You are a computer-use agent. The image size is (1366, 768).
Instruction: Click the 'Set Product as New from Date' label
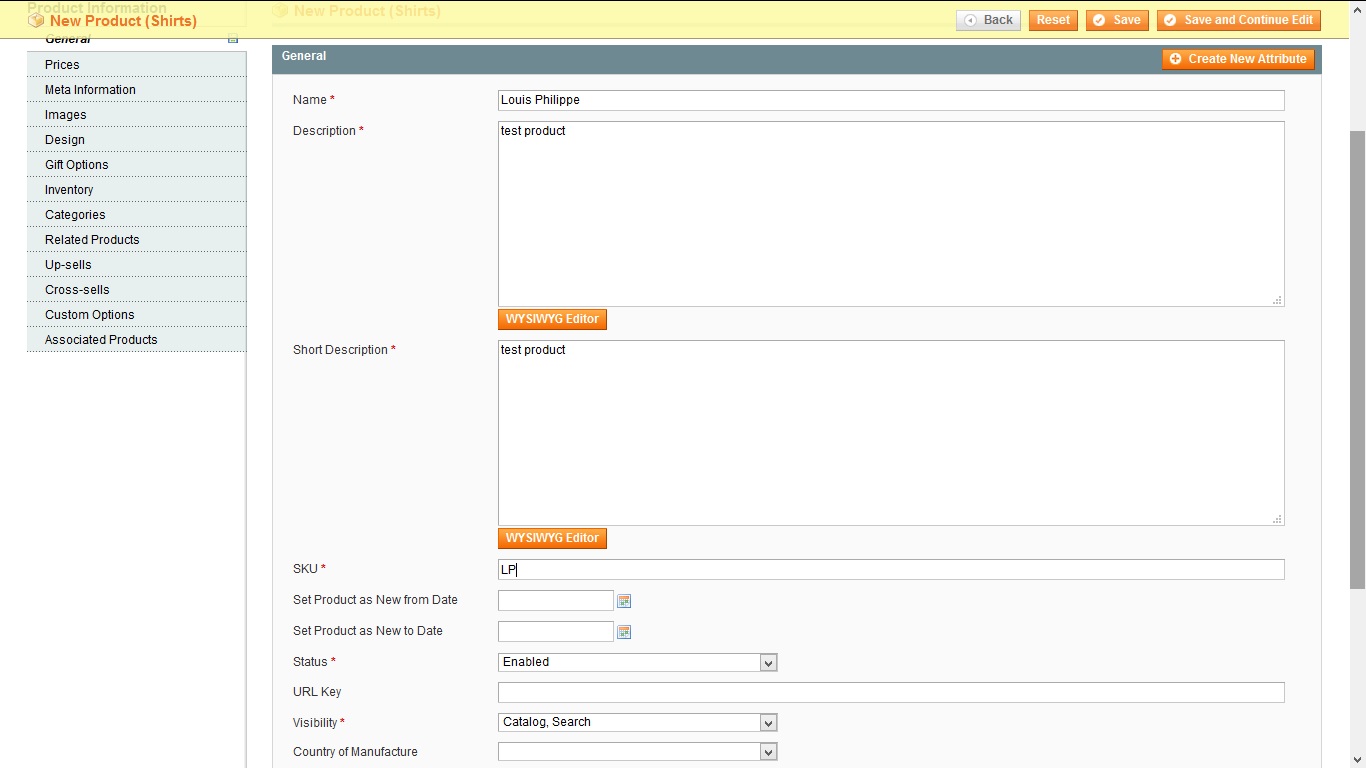375,600
